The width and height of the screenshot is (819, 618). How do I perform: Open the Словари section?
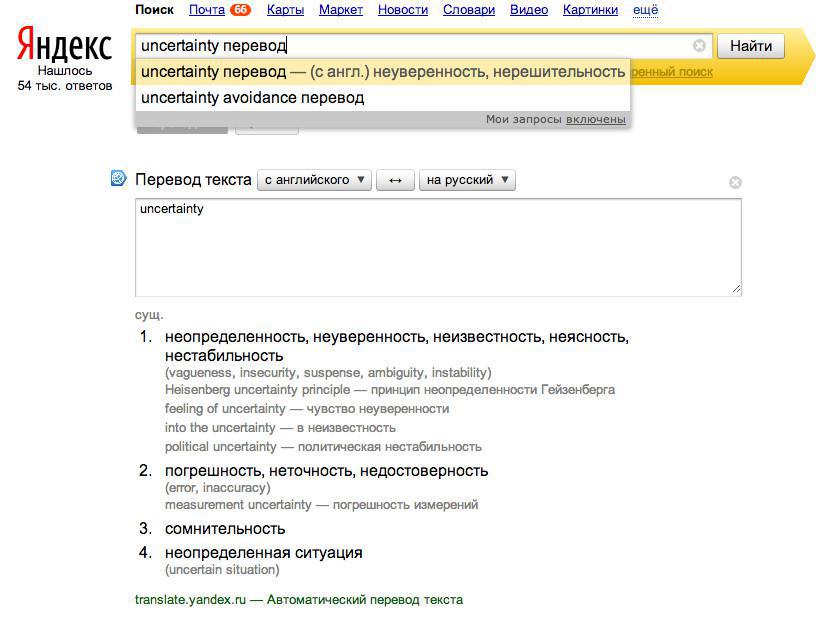468,9
